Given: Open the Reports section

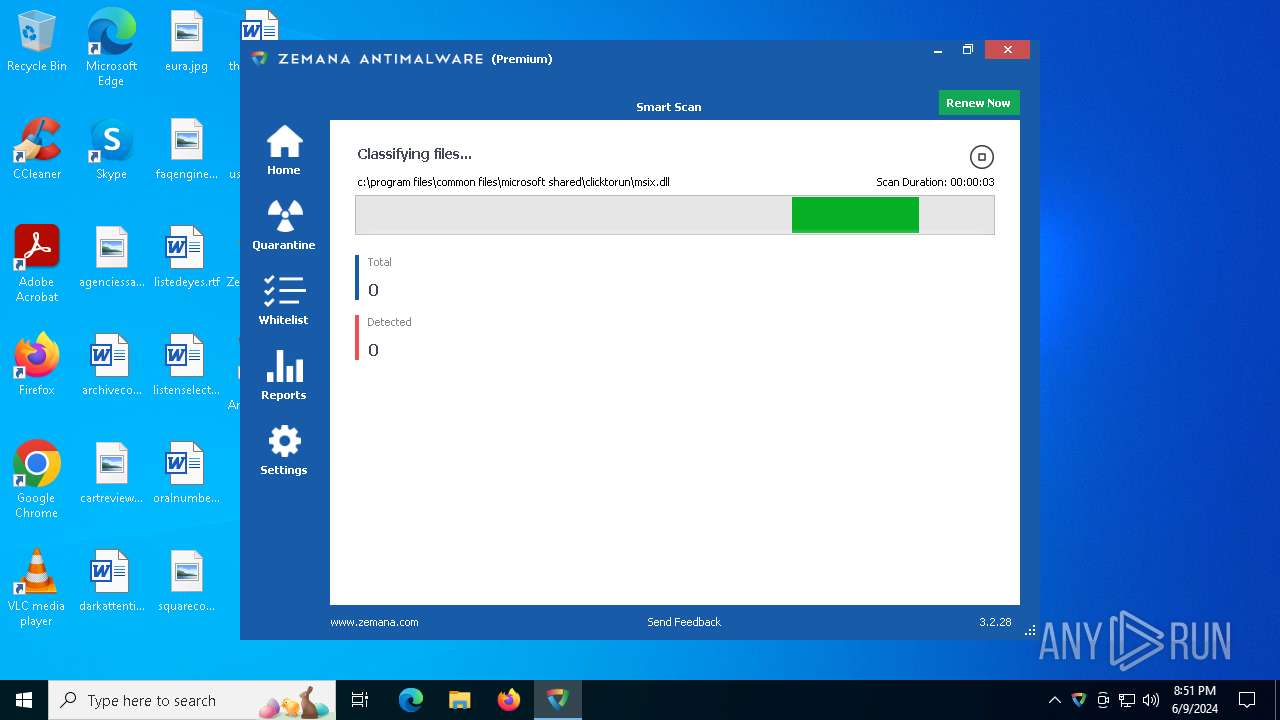Looking at the screenshot, I should point(284,375).
